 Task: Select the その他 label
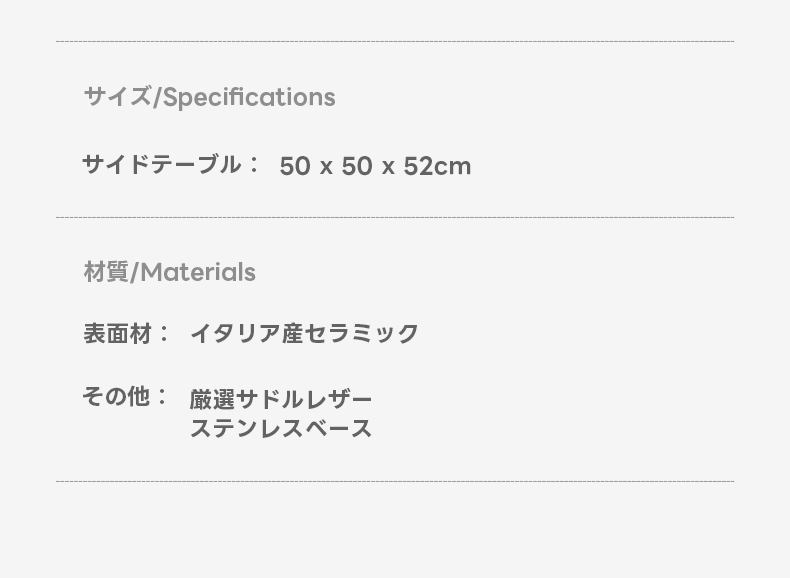pos(115,397)
